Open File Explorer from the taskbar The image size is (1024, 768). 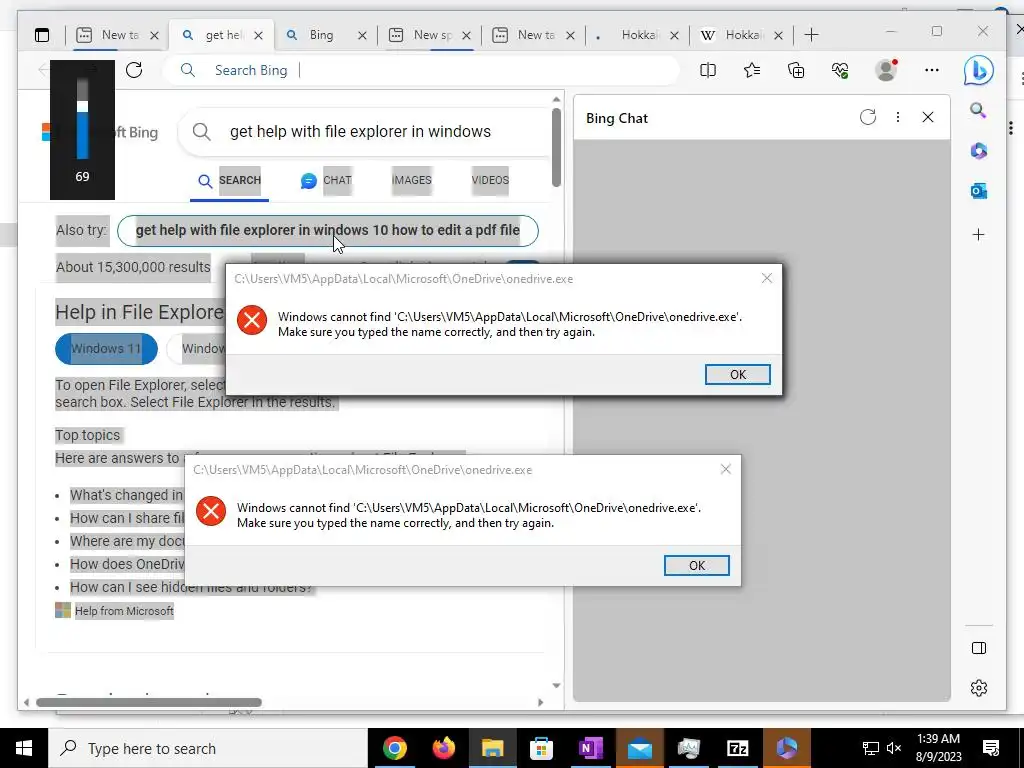click(492, 748)
